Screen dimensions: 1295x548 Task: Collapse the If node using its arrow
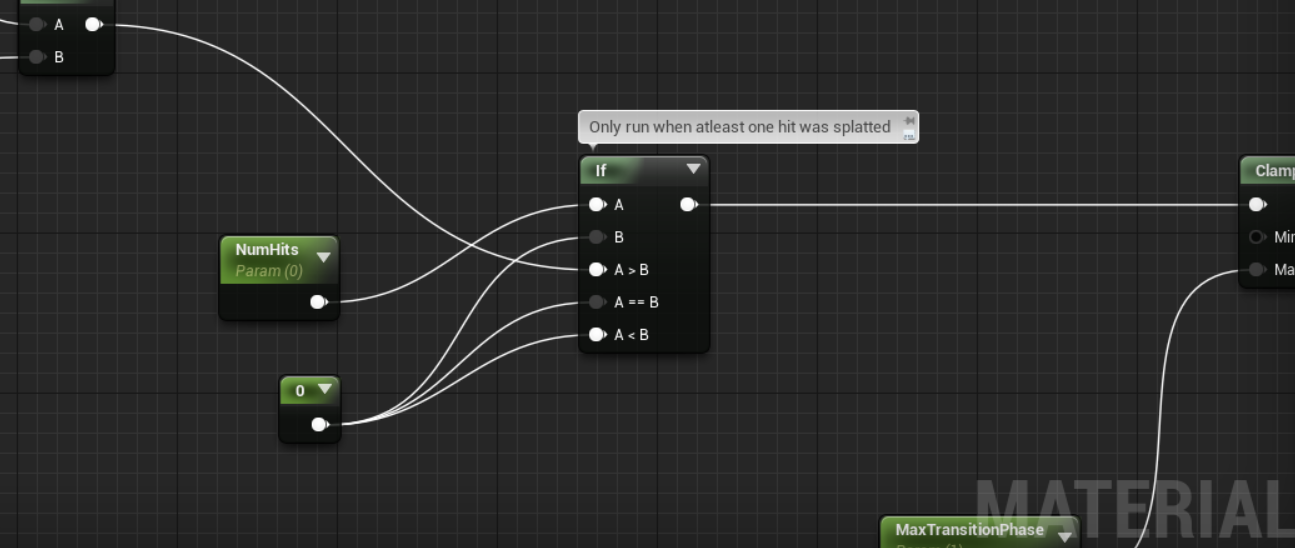693,170
